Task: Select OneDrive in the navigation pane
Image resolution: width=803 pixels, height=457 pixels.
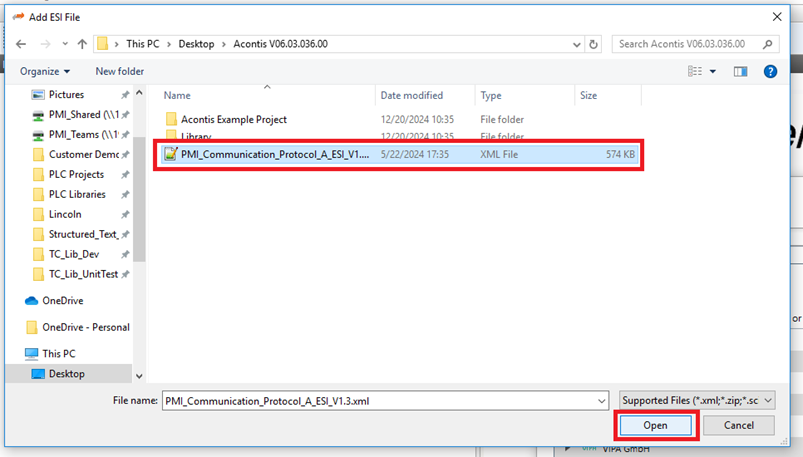Action: [x=62, y=300]
